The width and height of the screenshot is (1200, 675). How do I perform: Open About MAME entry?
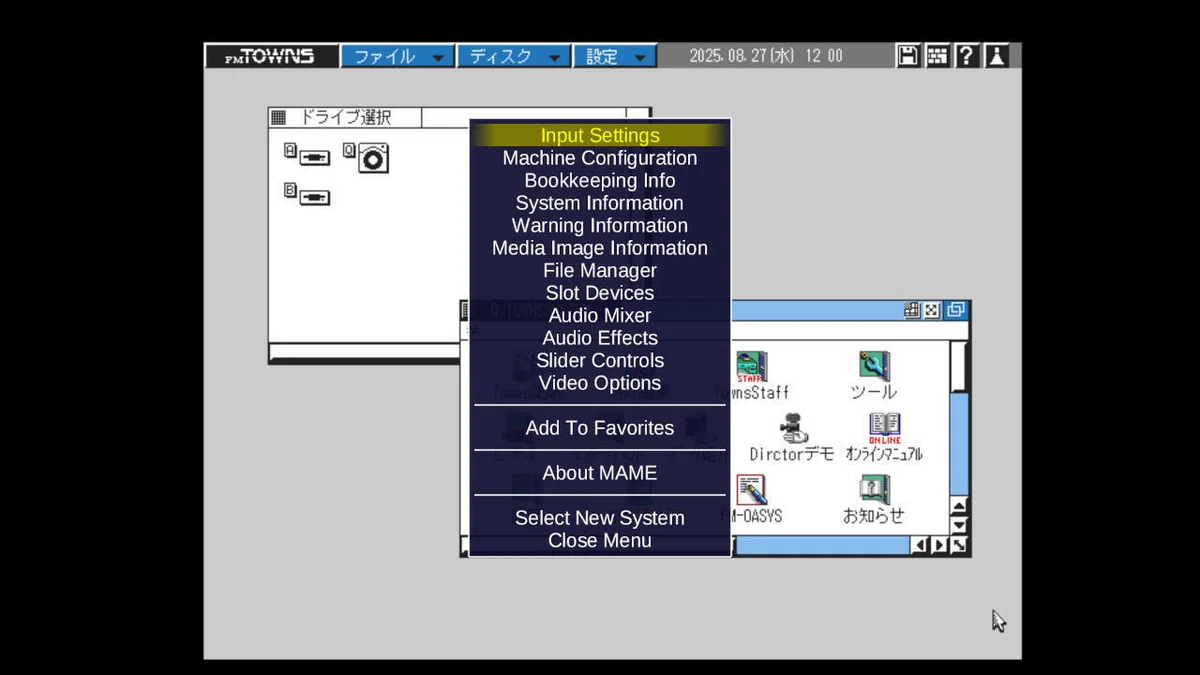pos(600,473)
